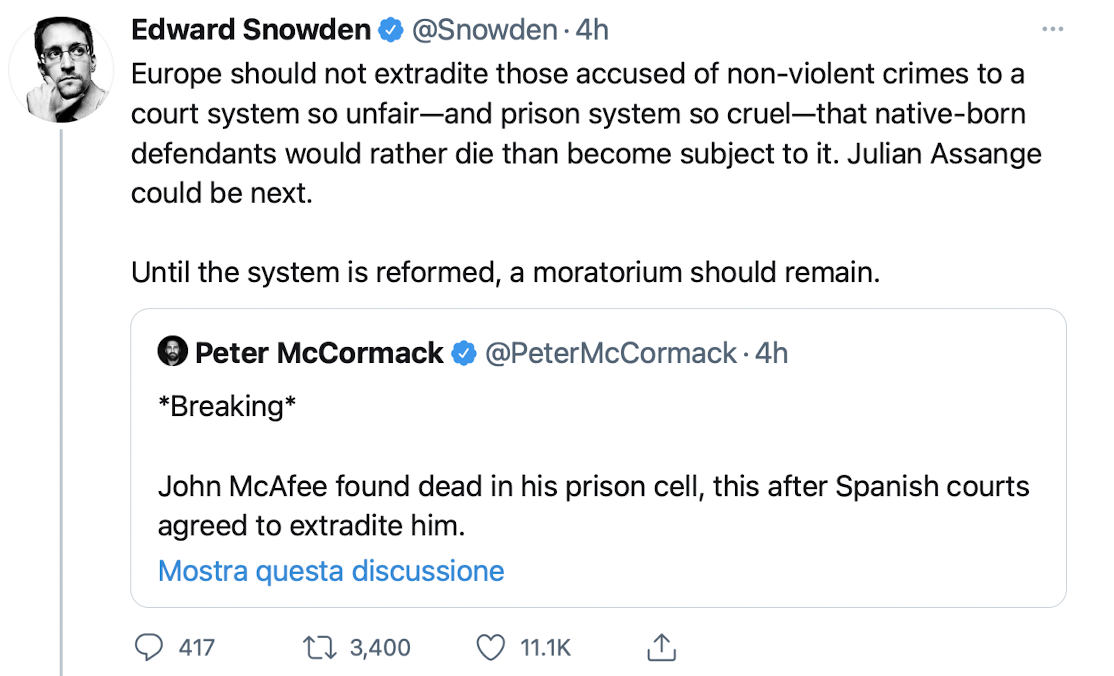Screen dimensions: 1114x676
Task: Click the 4h timestamp of Snowden's tweet
Action: tap(592, 30)
